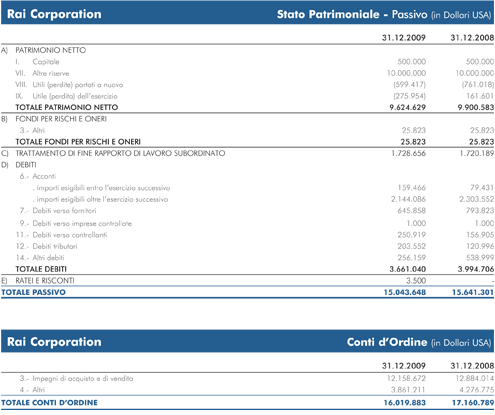Click value 159.466
This screenshot has height=415, width=495.
click(x=412, y=188)
